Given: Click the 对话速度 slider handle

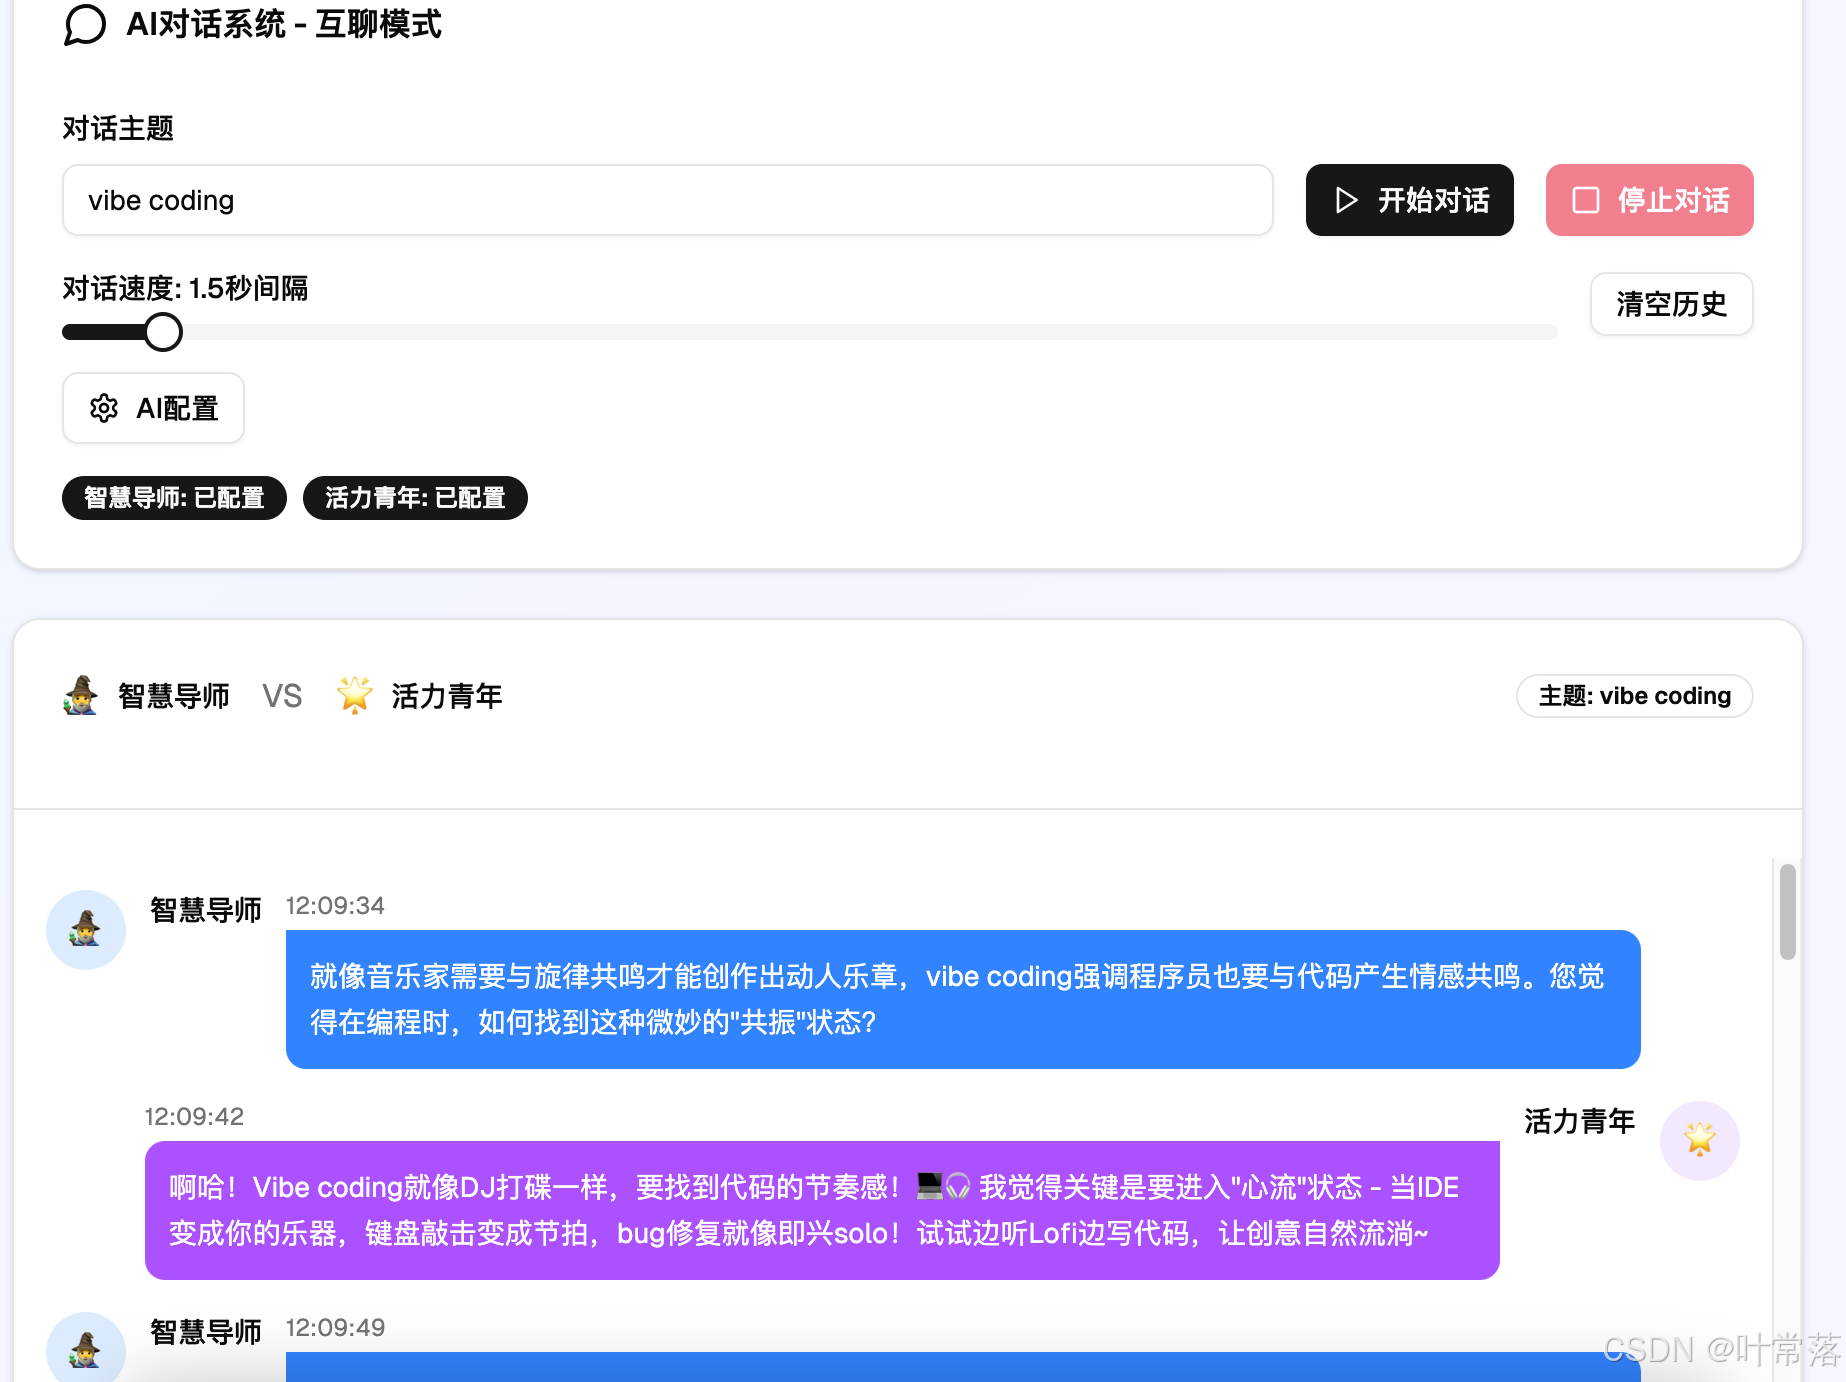Looking at the screenshot, I should 162,331.
